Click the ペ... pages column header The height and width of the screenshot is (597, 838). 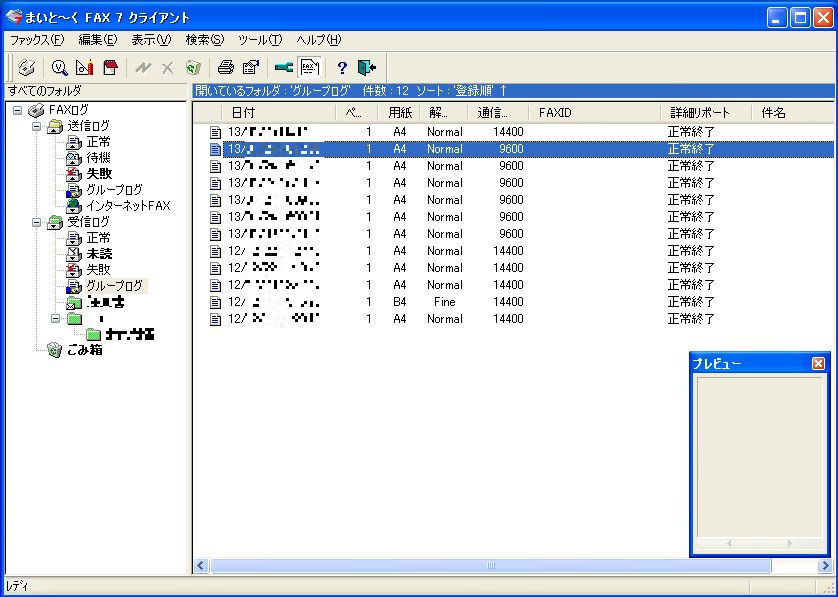(356, 113)
